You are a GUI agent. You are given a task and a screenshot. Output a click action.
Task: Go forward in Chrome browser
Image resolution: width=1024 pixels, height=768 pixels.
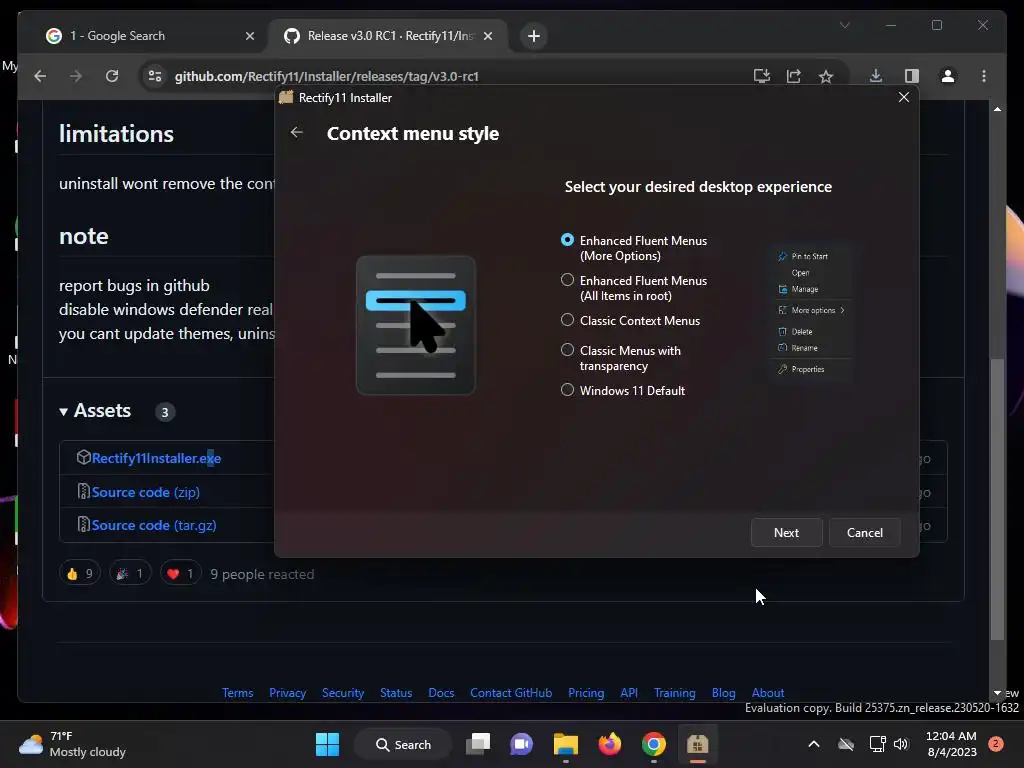coord(76,76)
